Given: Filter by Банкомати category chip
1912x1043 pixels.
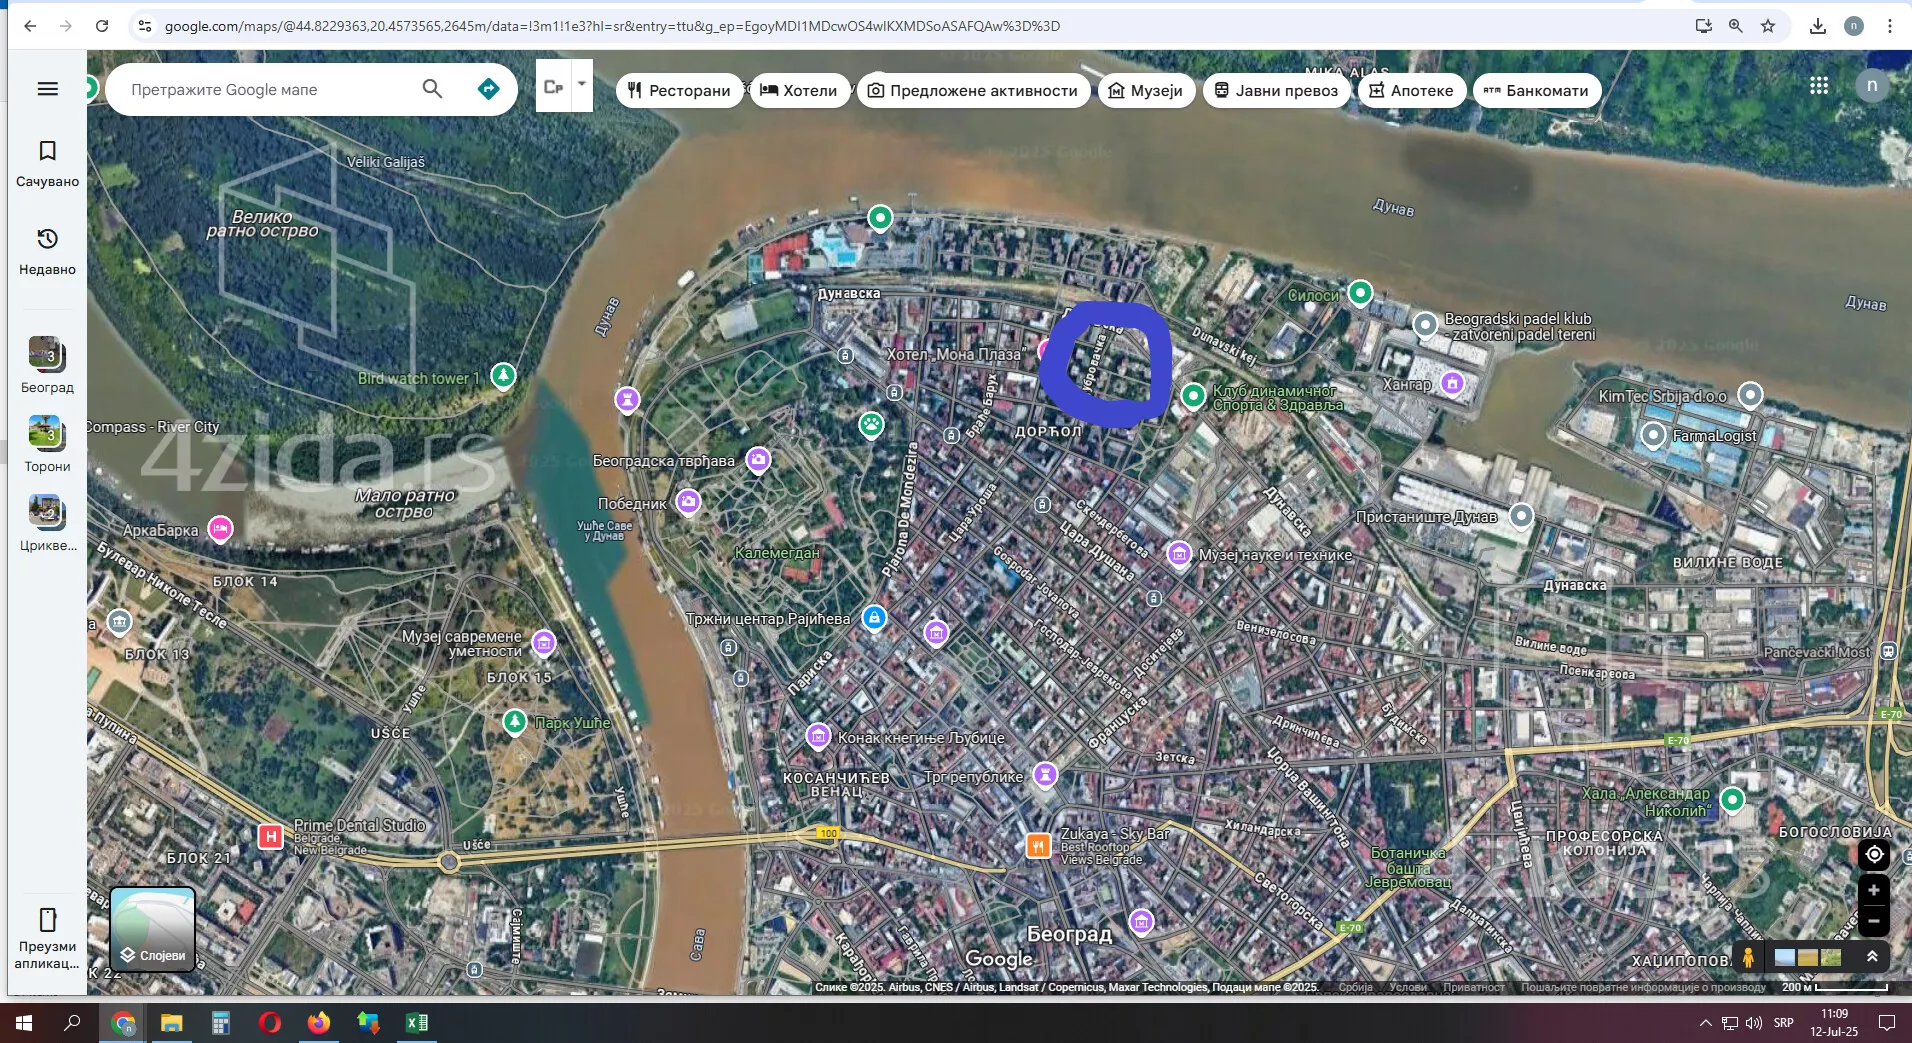Looking at the screenshot, I should click(1537, 90).
